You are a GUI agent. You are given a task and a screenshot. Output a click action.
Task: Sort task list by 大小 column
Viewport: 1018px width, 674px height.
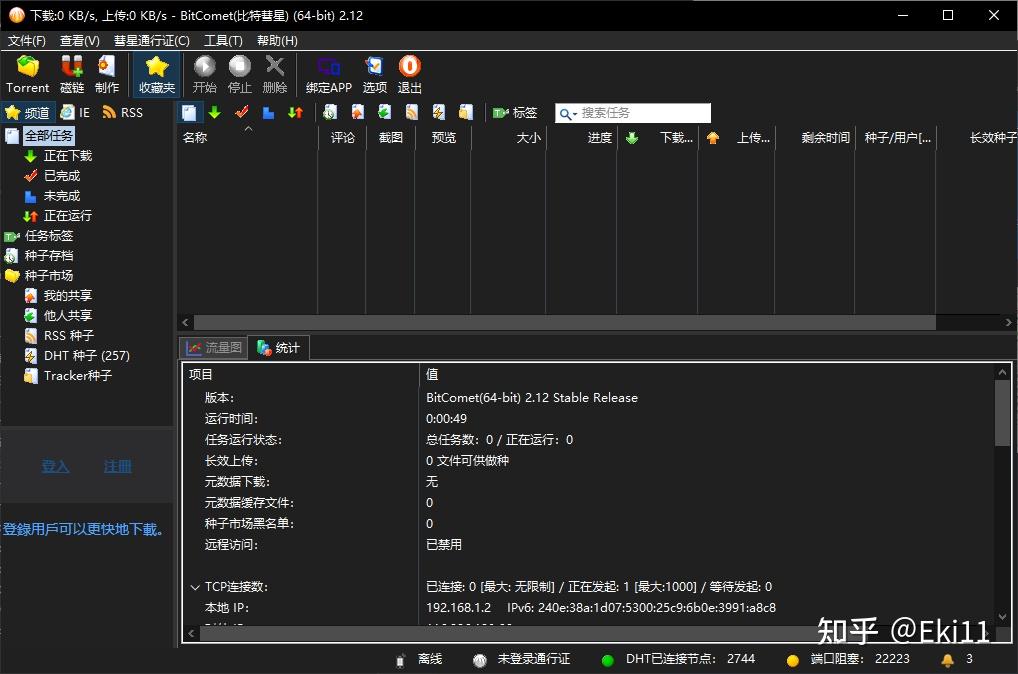pyautogui.click(x=508, y=138)
